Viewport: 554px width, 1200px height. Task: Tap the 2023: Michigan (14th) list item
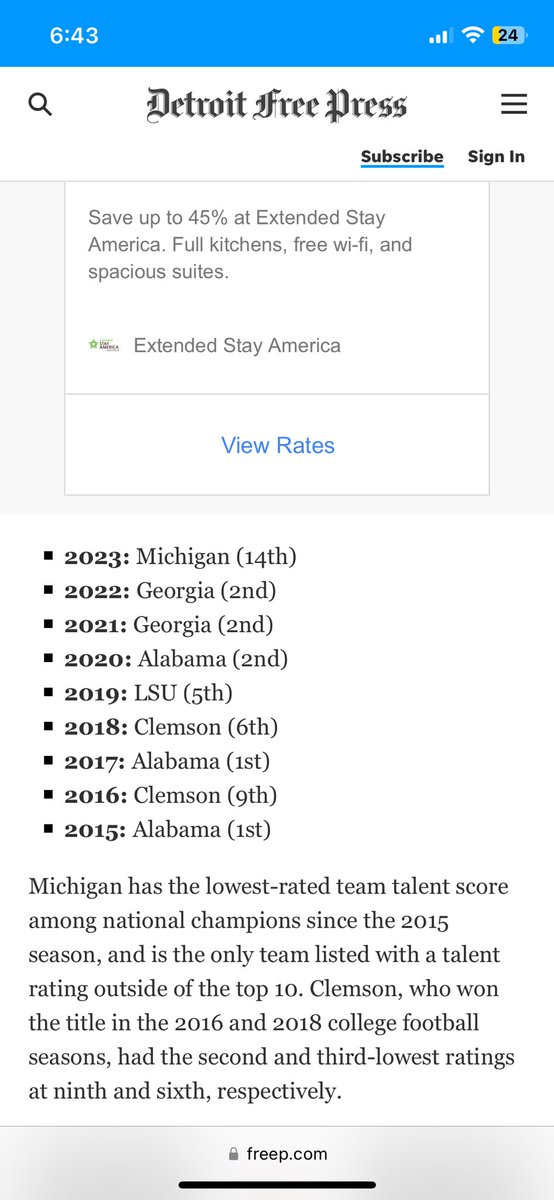tap(180, 556)
